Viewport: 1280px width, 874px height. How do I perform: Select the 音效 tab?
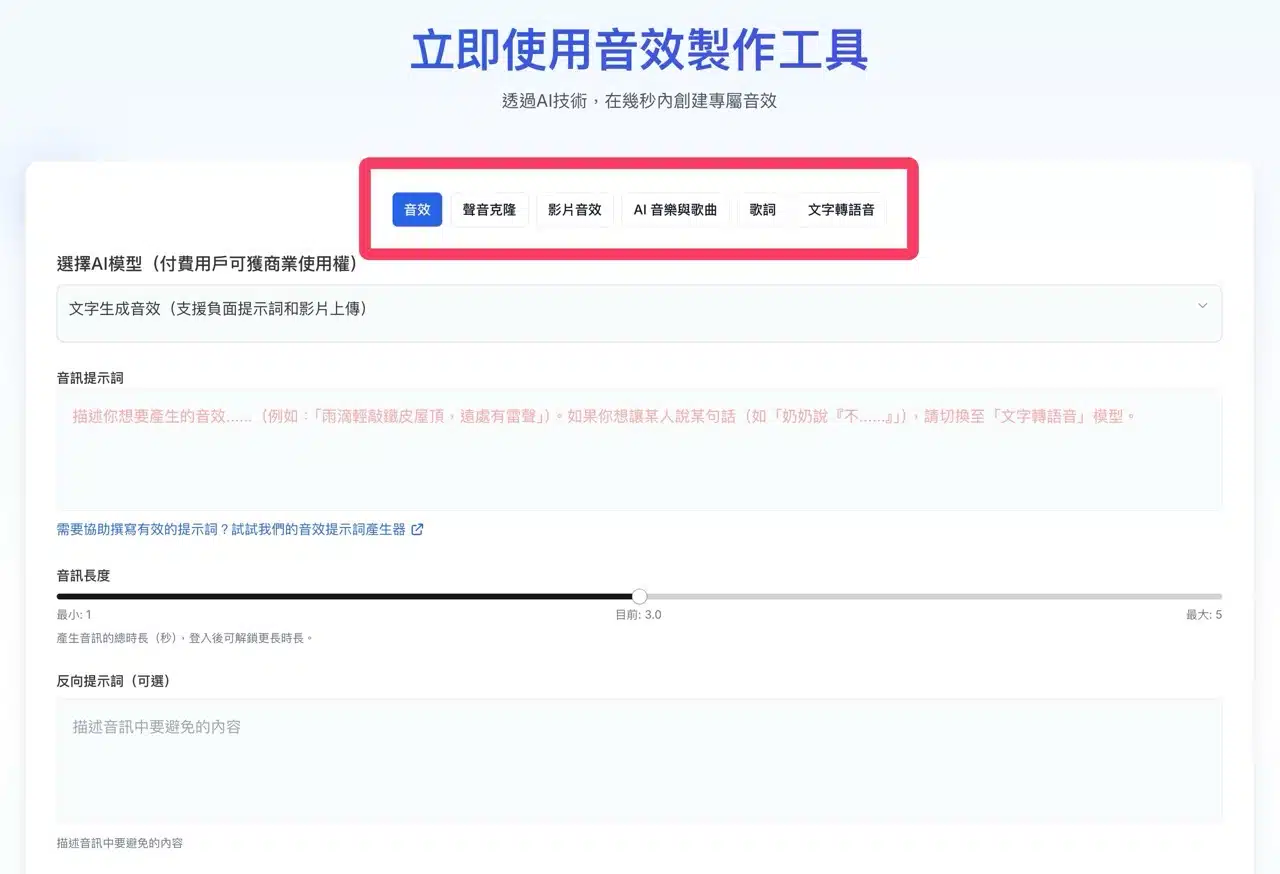point(417,210)
